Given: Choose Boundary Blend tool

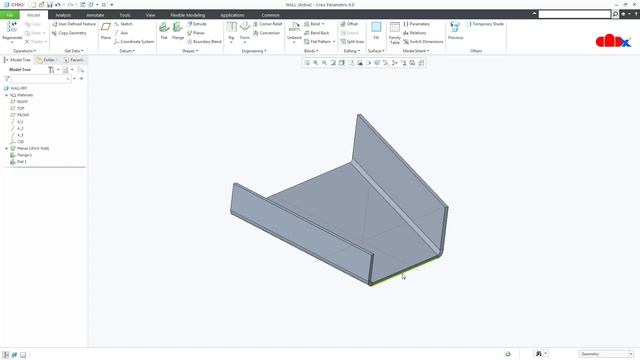Looking at the screenshot, I should [204, 42].
